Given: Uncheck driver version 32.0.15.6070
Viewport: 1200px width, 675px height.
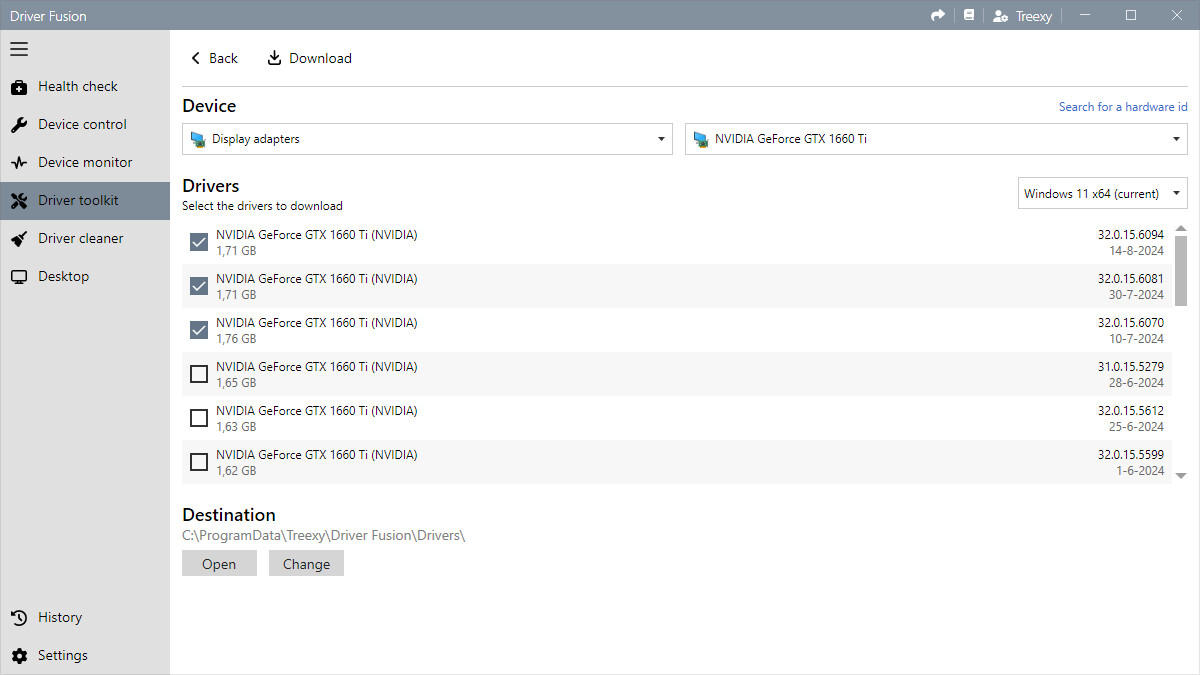Looking at the screenshot, I should (199, 330).
